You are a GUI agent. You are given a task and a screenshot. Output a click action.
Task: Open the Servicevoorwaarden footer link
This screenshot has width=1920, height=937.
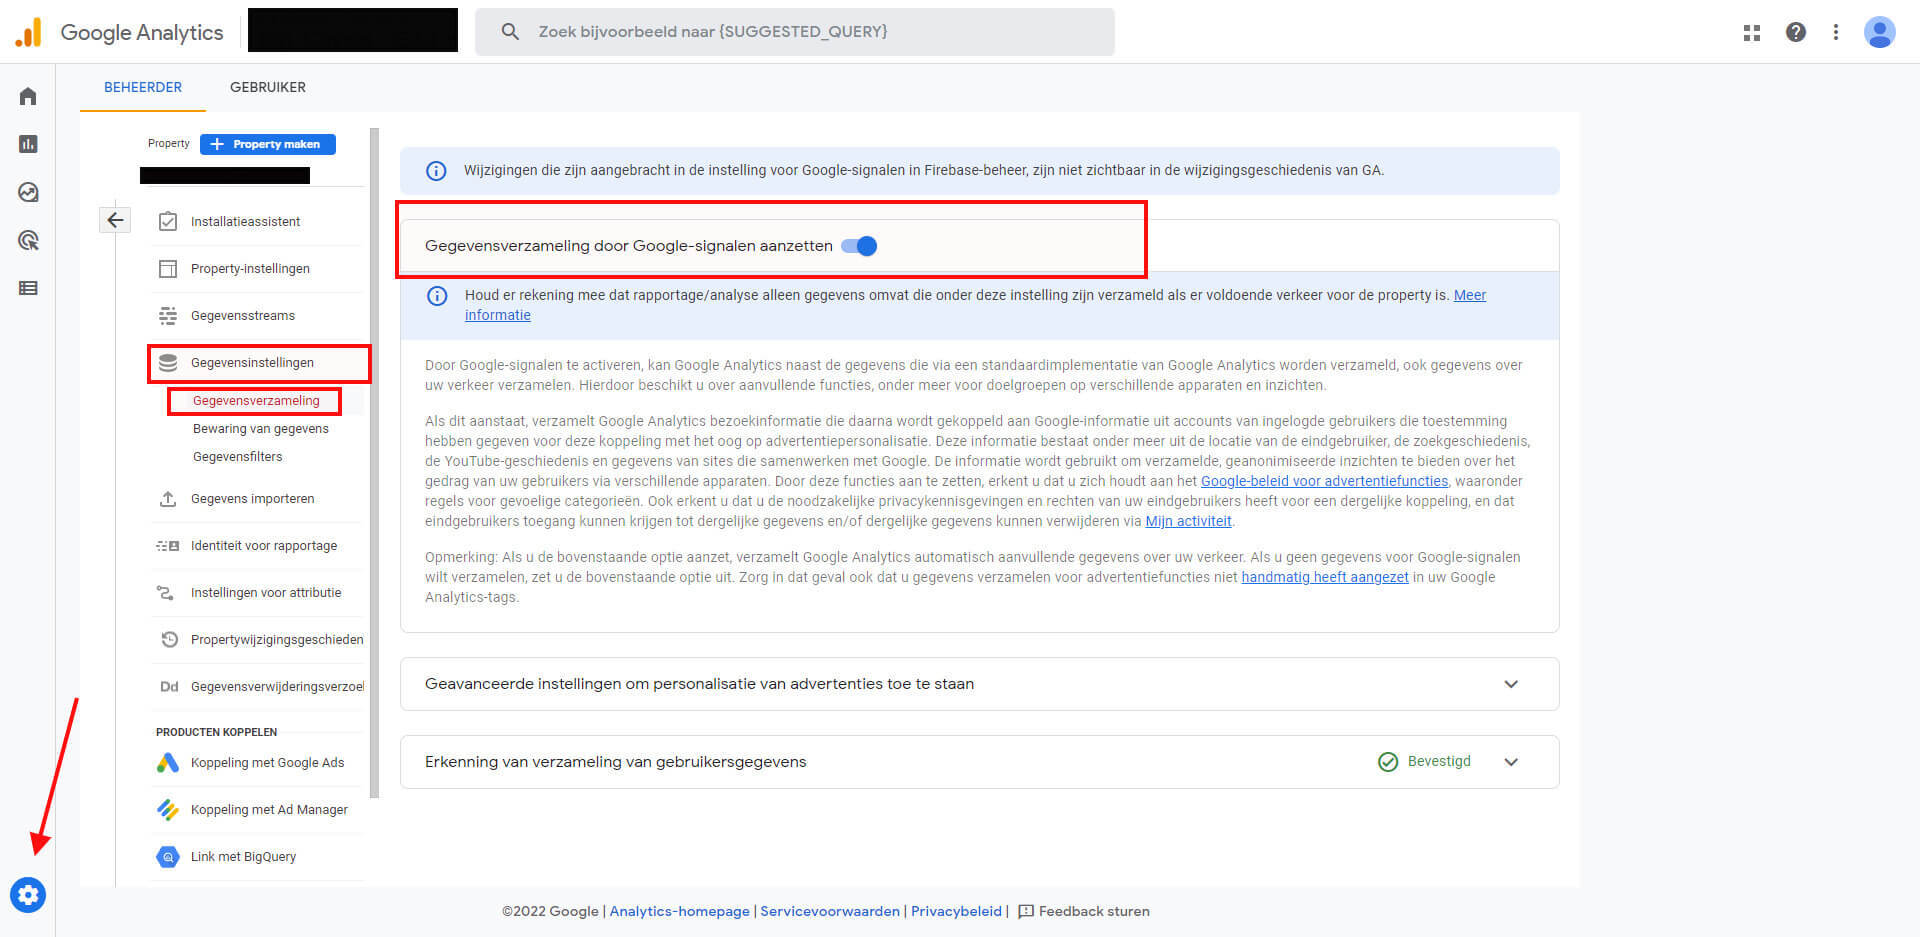(830, 911)
